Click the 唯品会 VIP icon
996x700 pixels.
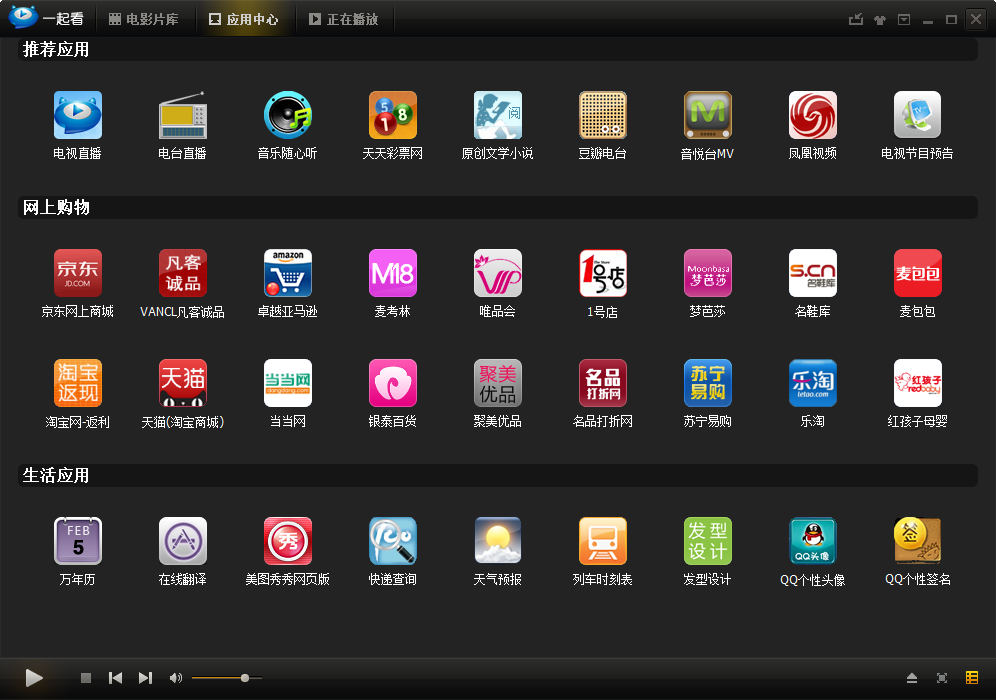tap(497, 273)
